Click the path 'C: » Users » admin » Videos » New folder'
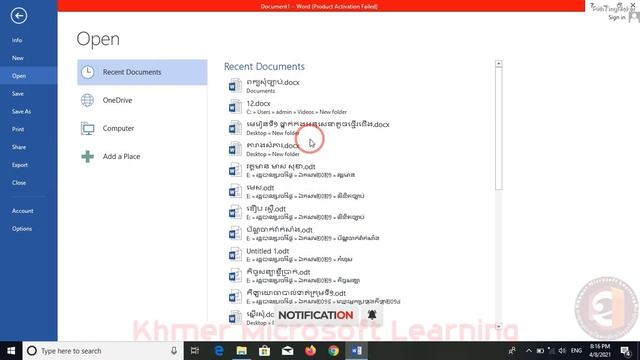This screenshot has height=360, width=640. point(296,112)
